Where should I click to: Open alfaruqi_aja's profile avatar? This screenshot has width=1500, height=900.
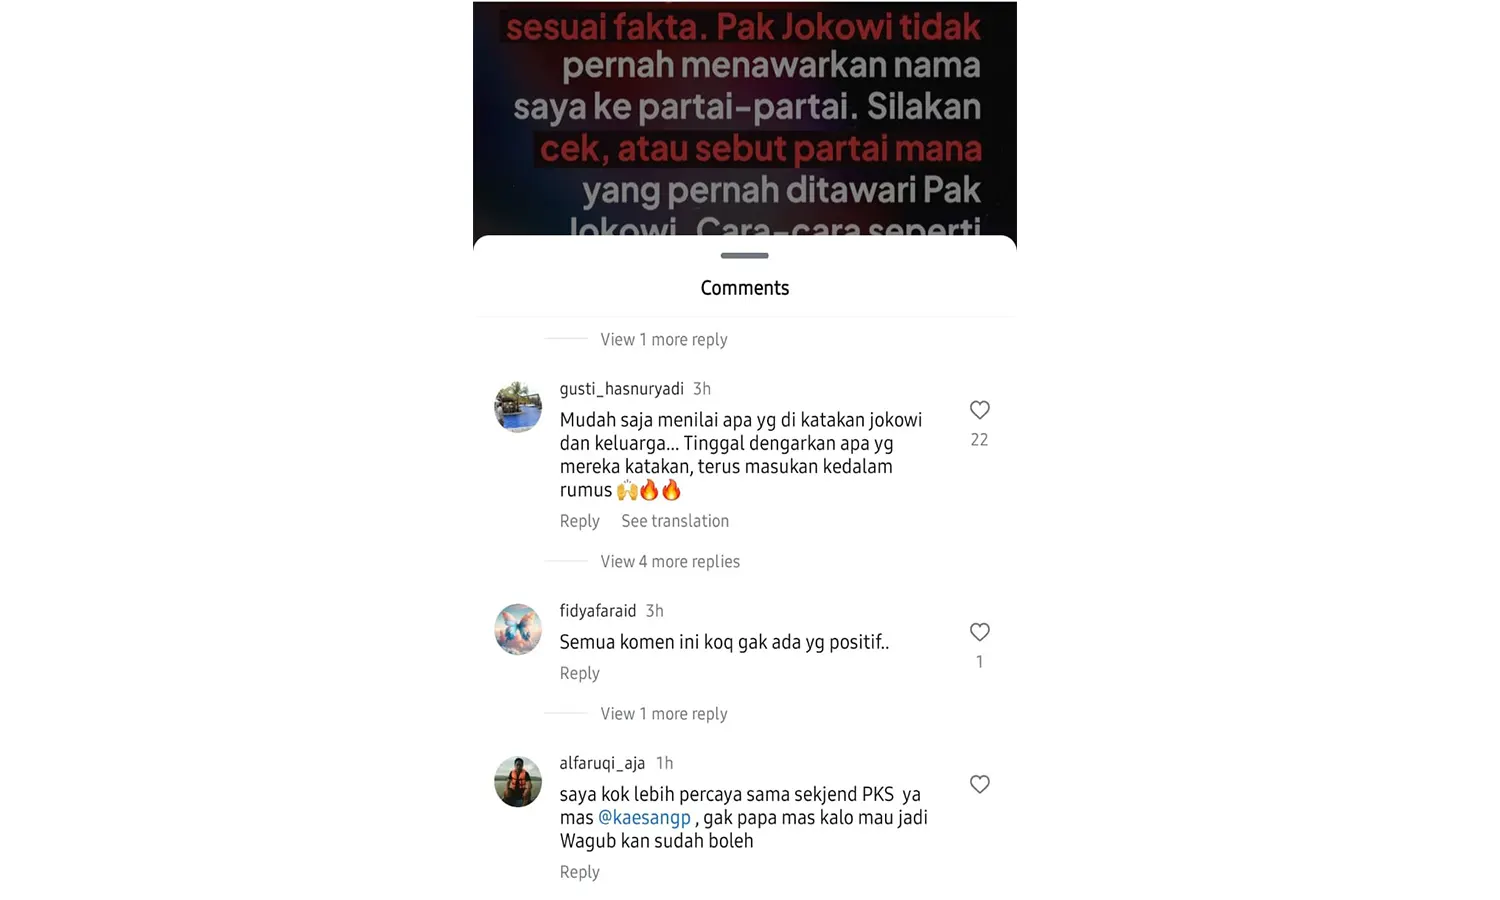[x=518, y=781]
